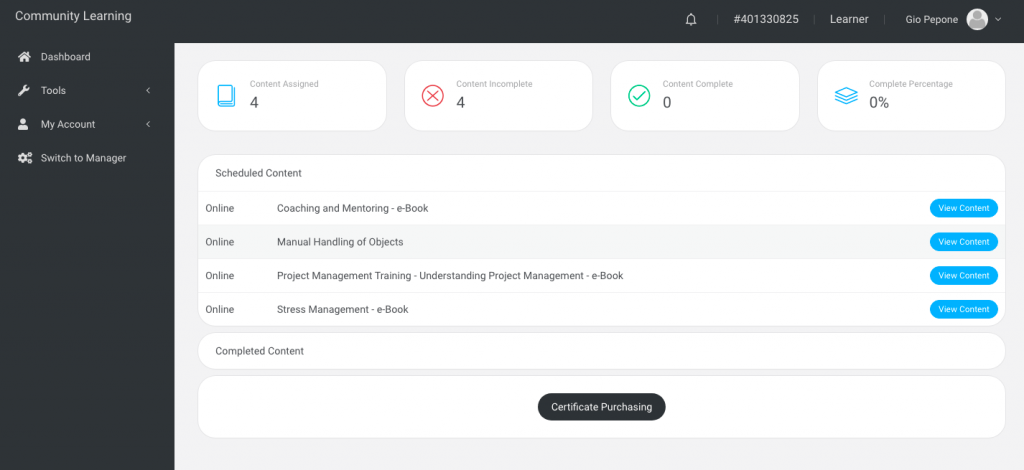Select Switch to Manager in sidebar
The height and width of the screenshot is (470, 1024).
(83, 158)
